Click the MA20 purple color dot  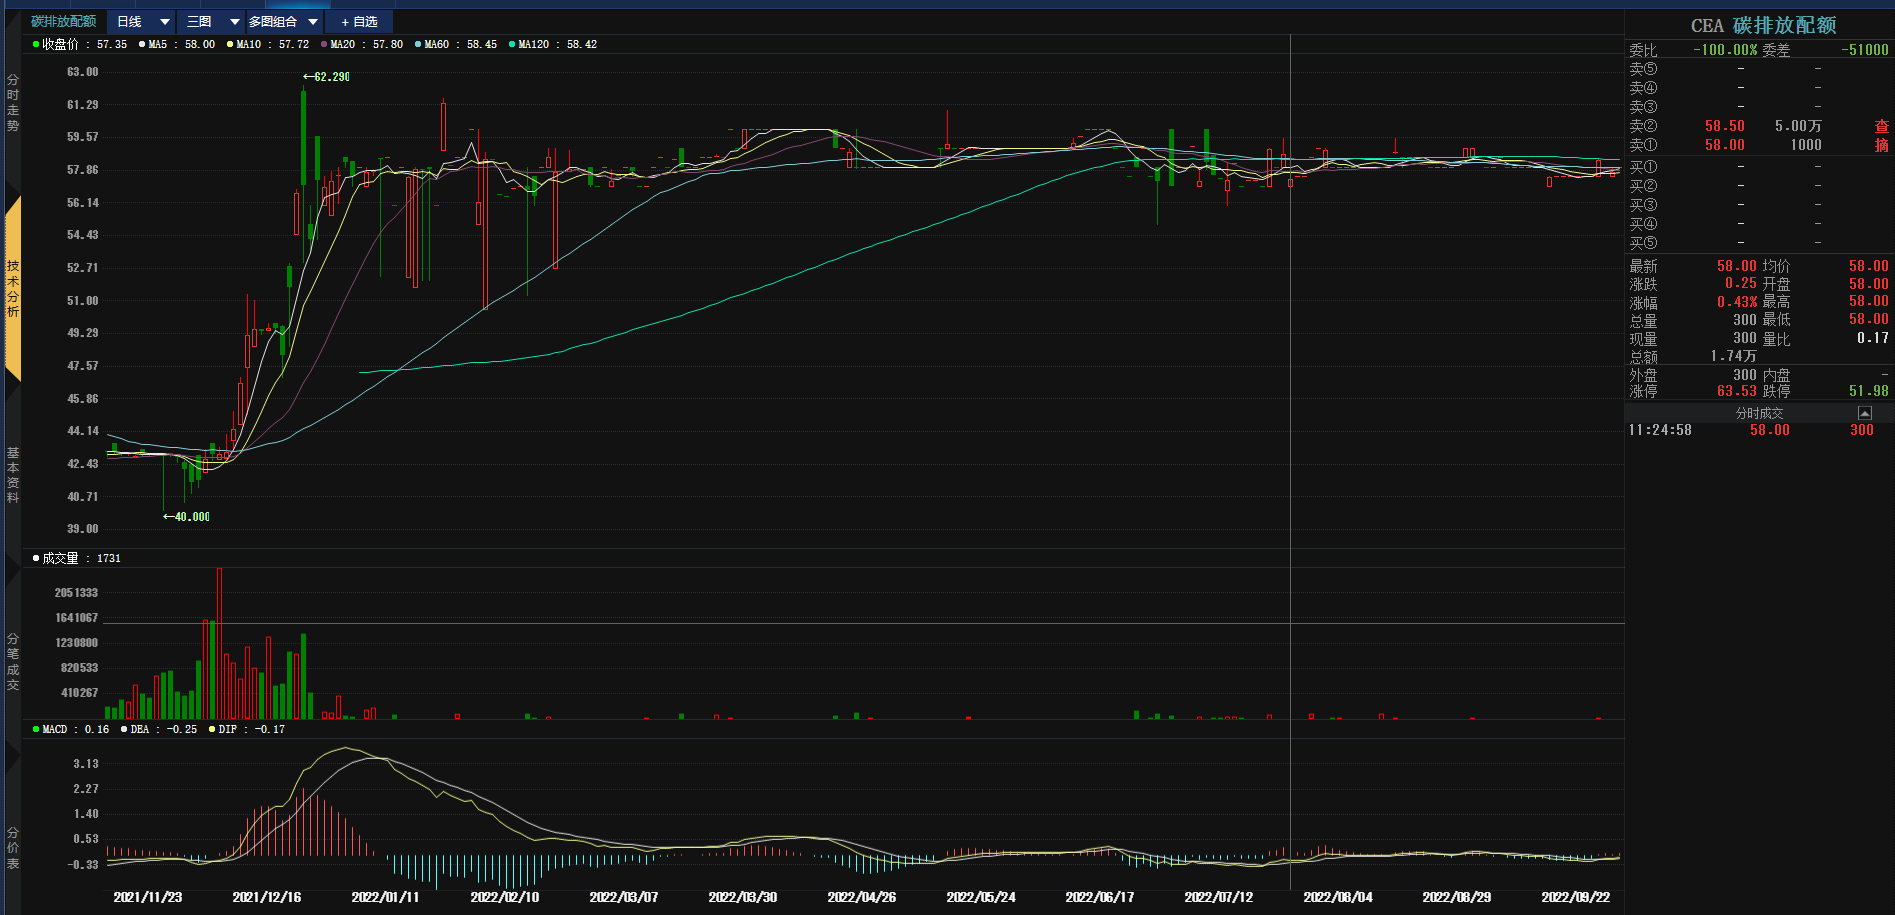324,45
